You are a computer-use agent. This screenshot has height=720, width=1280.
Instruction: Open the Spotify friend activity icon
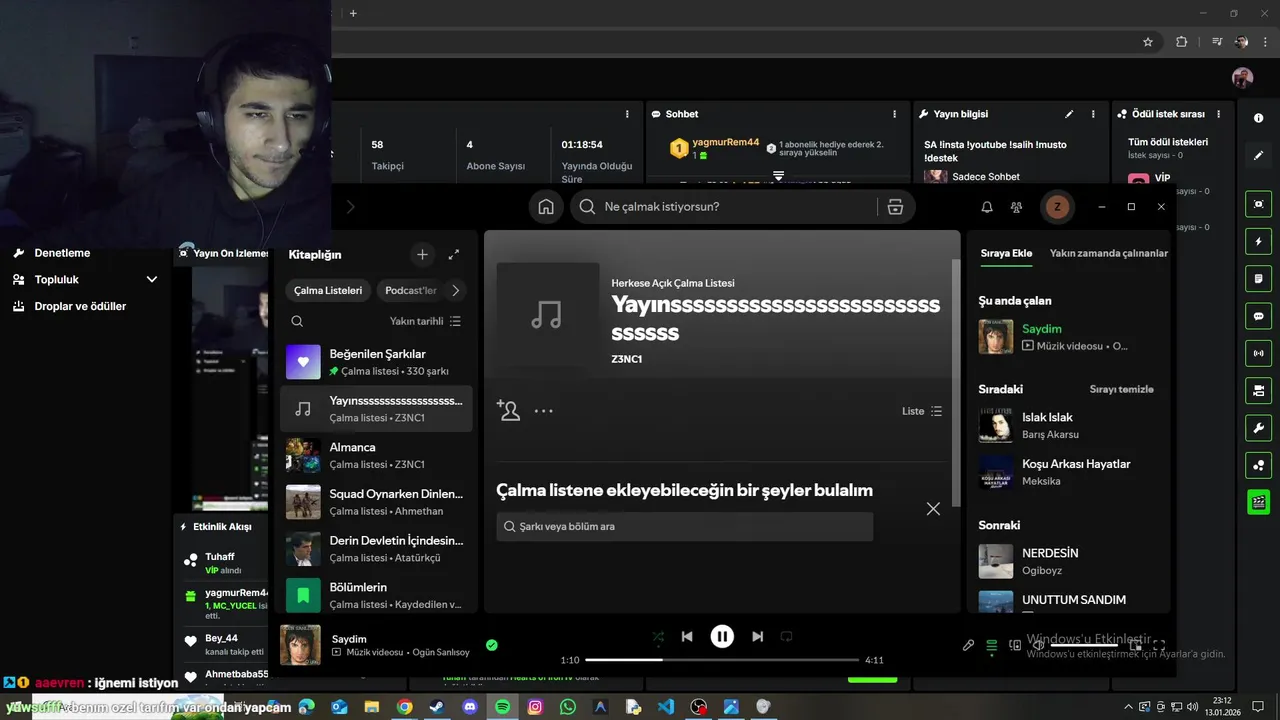click(1017, 207)
